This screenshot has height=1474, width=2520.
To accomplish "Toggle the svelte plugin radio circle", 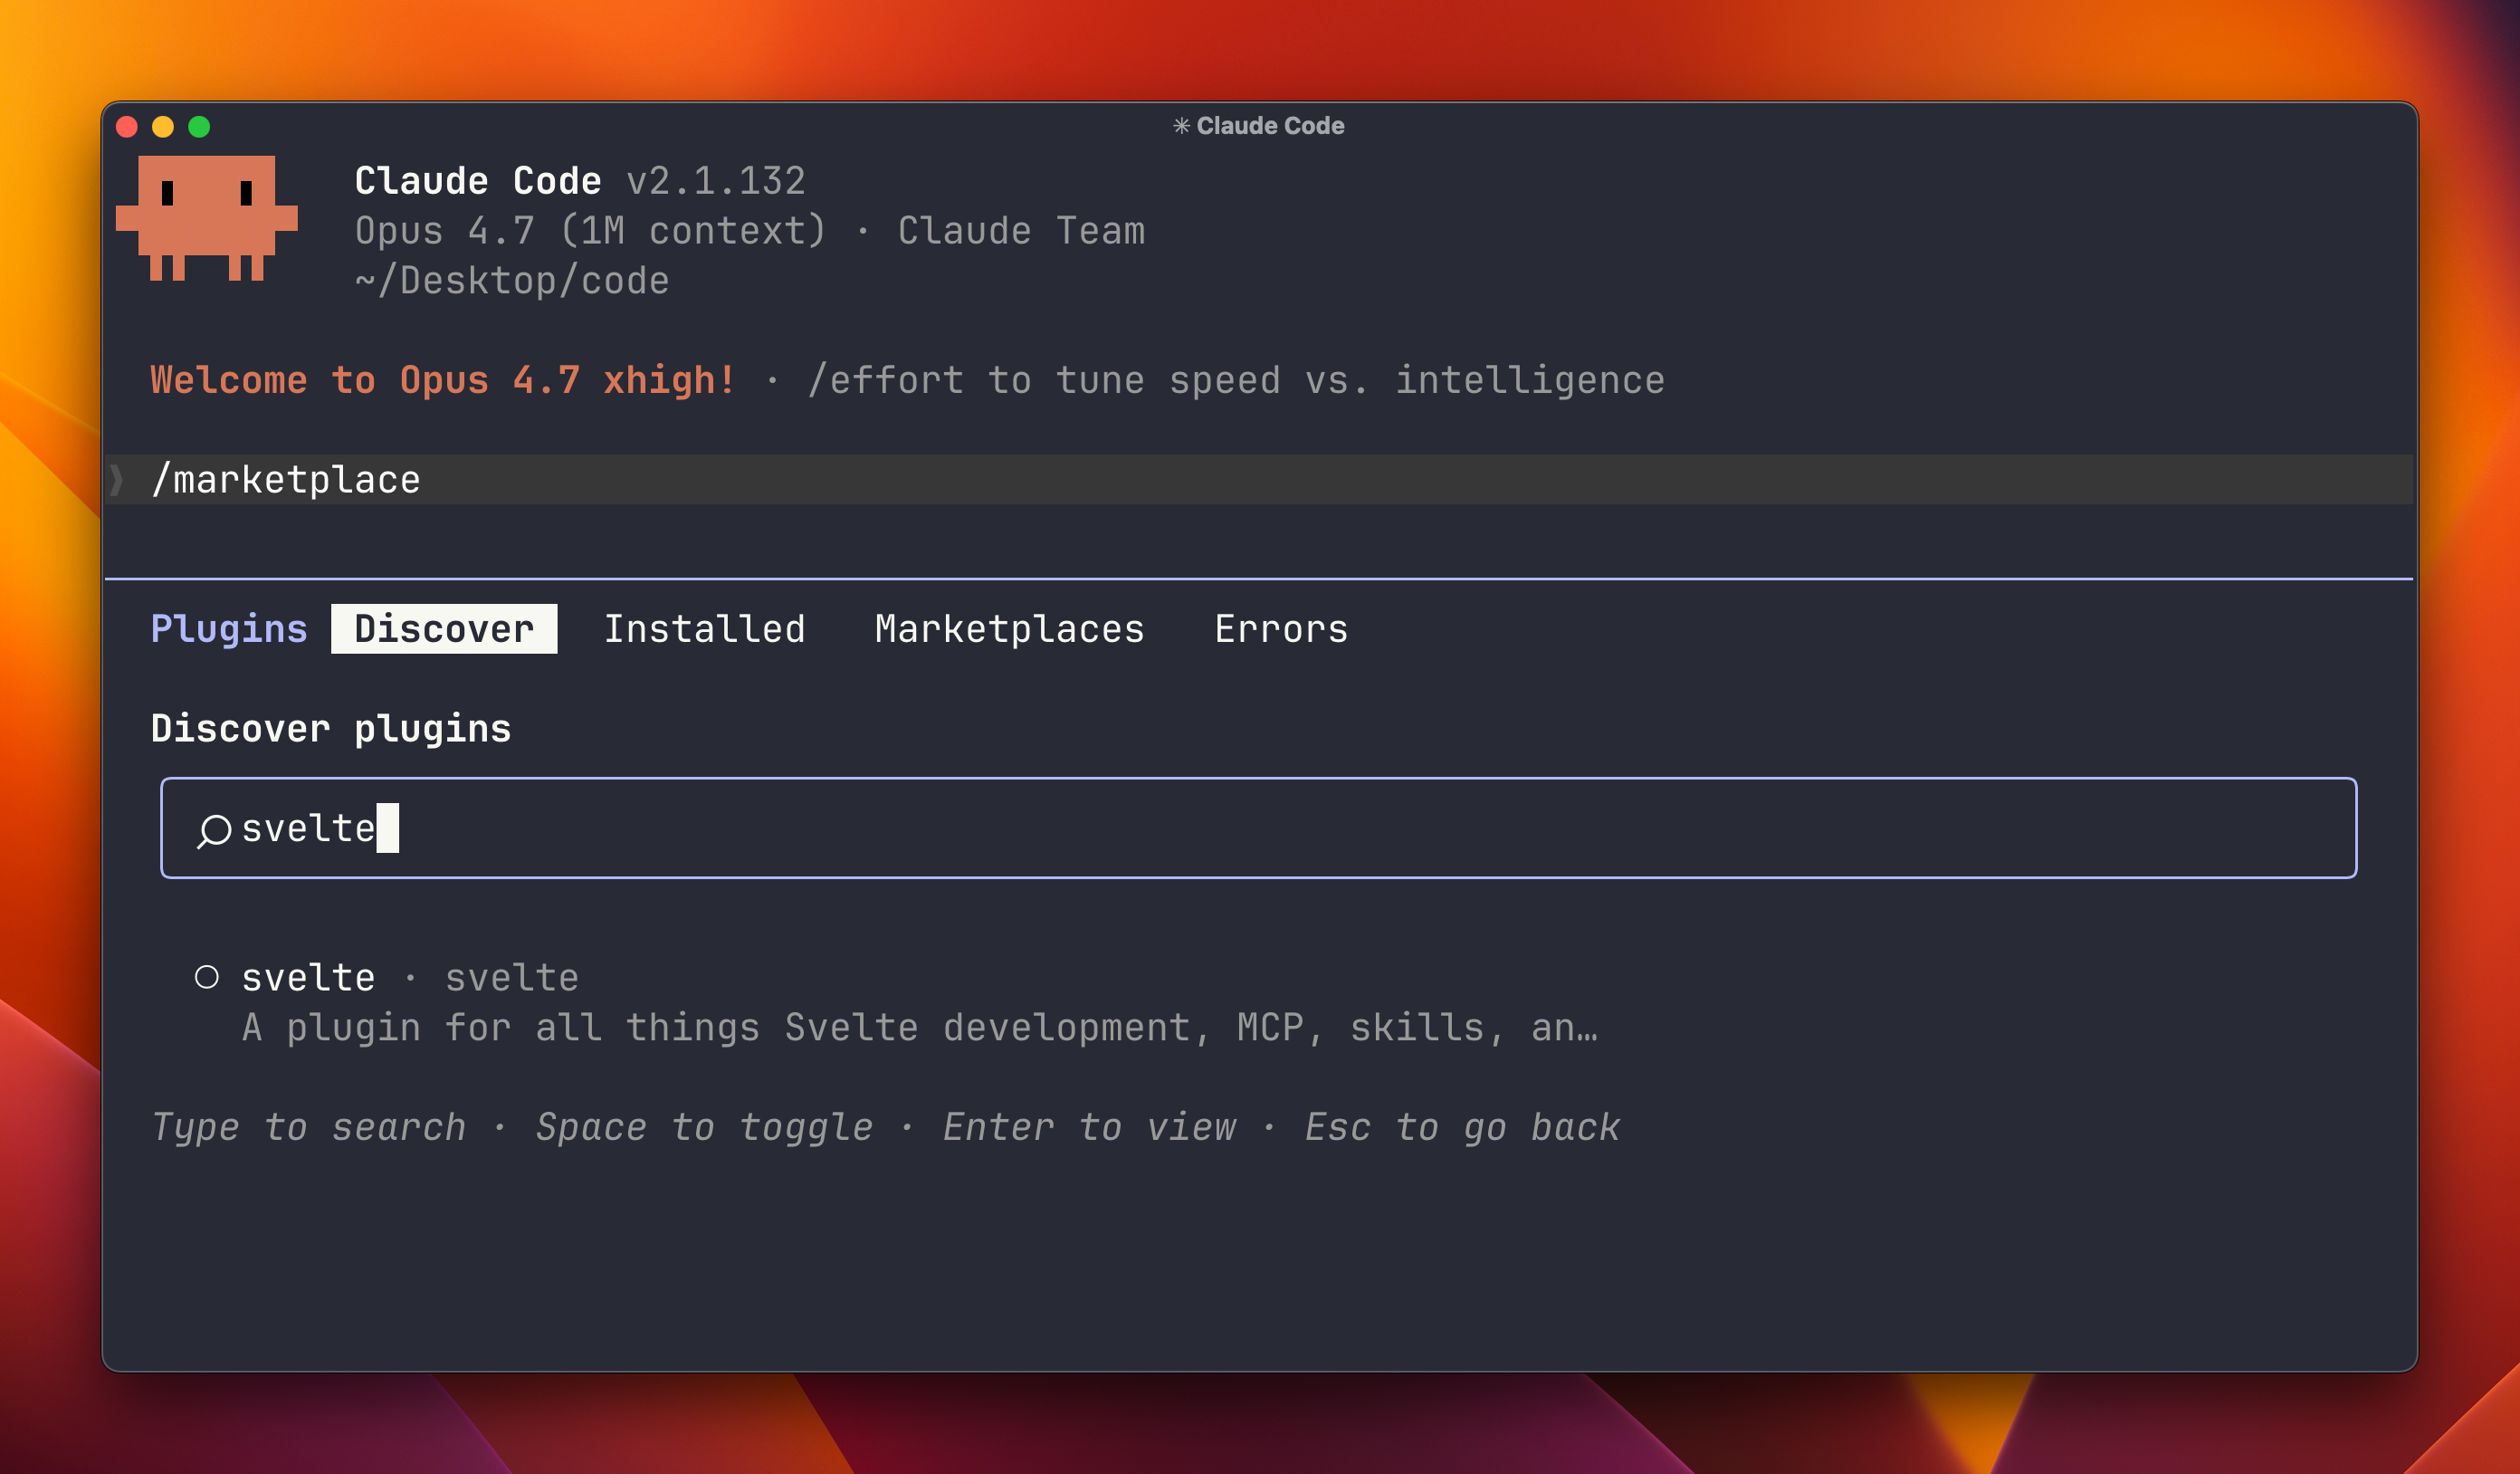I will click(207, 977).
